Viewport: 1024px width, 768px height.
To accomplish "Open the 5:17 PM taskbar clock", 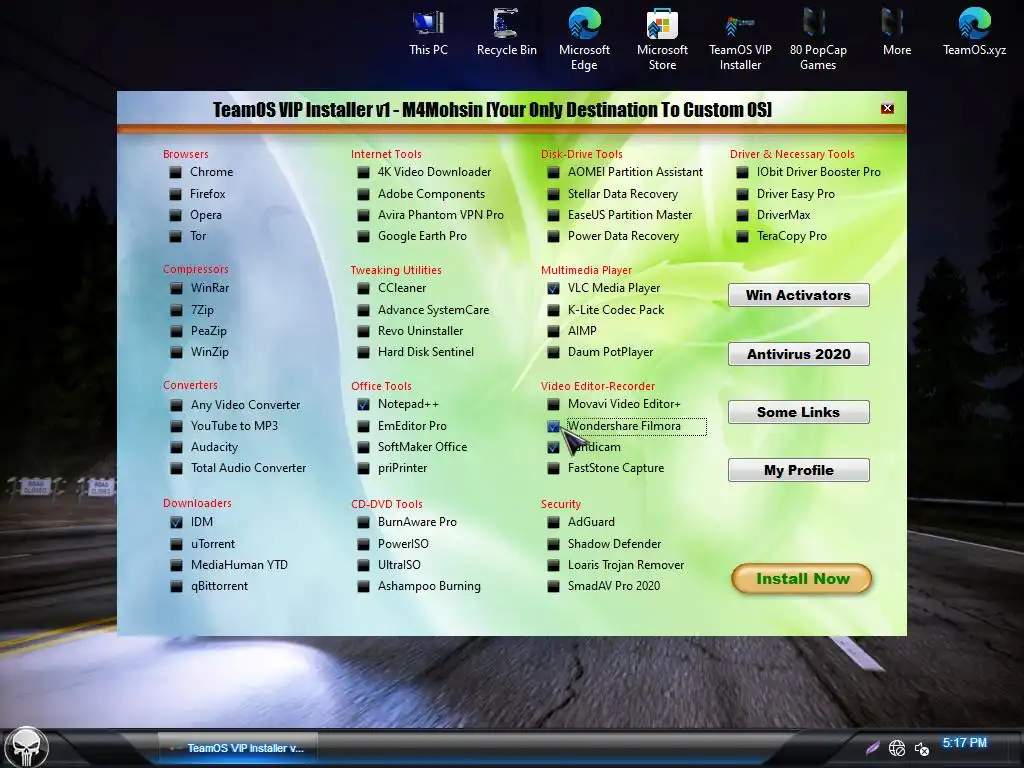I will (965, 743).
